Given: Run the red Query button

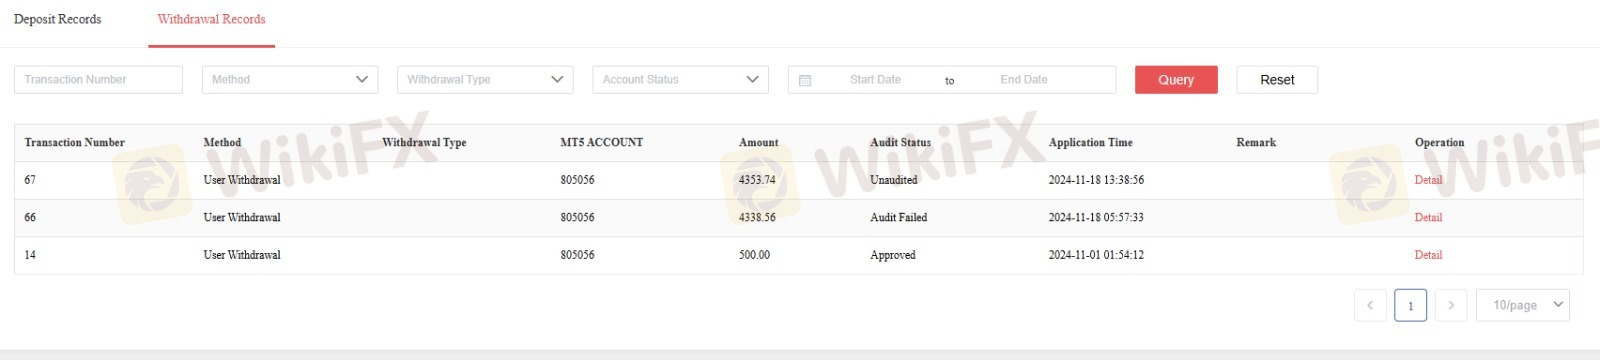Looking at the screenshot, I should point(1176,80).
